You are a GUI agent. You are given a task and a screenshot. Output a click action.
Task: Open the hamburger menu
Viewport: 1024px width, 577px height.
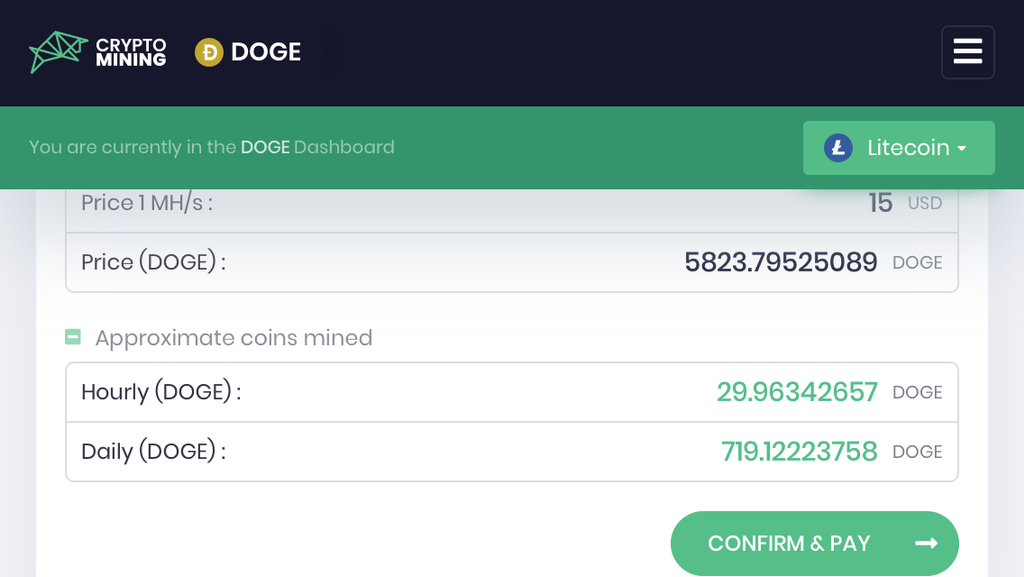point(967,52)
